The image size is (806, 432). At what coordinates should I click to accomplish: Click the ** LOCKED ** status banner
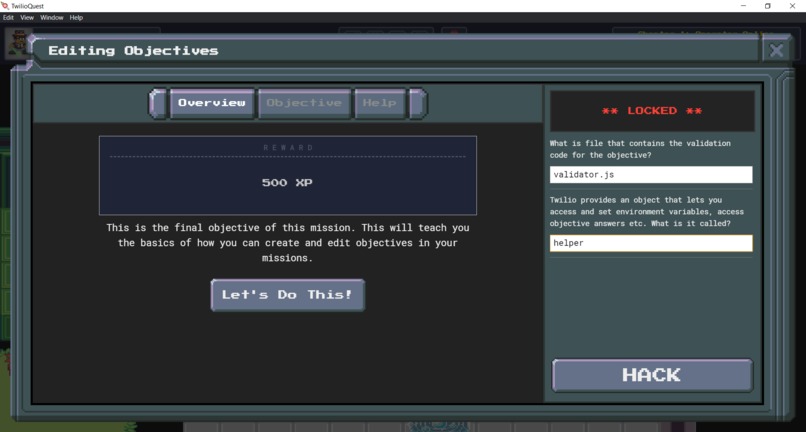coord(652,111)
